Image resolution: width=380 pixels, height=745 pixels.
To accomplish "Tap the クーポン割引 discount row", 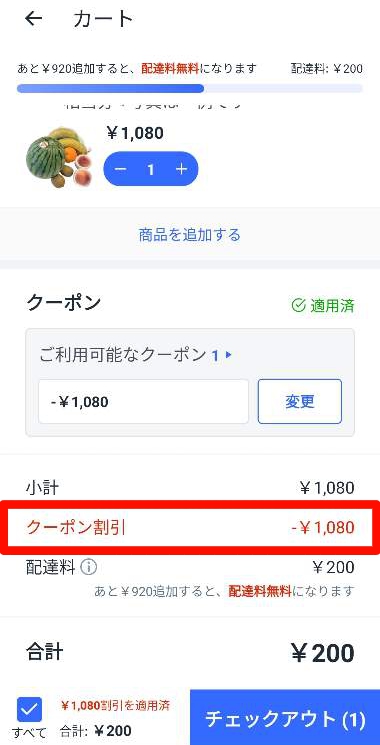I will click(190, 527).
